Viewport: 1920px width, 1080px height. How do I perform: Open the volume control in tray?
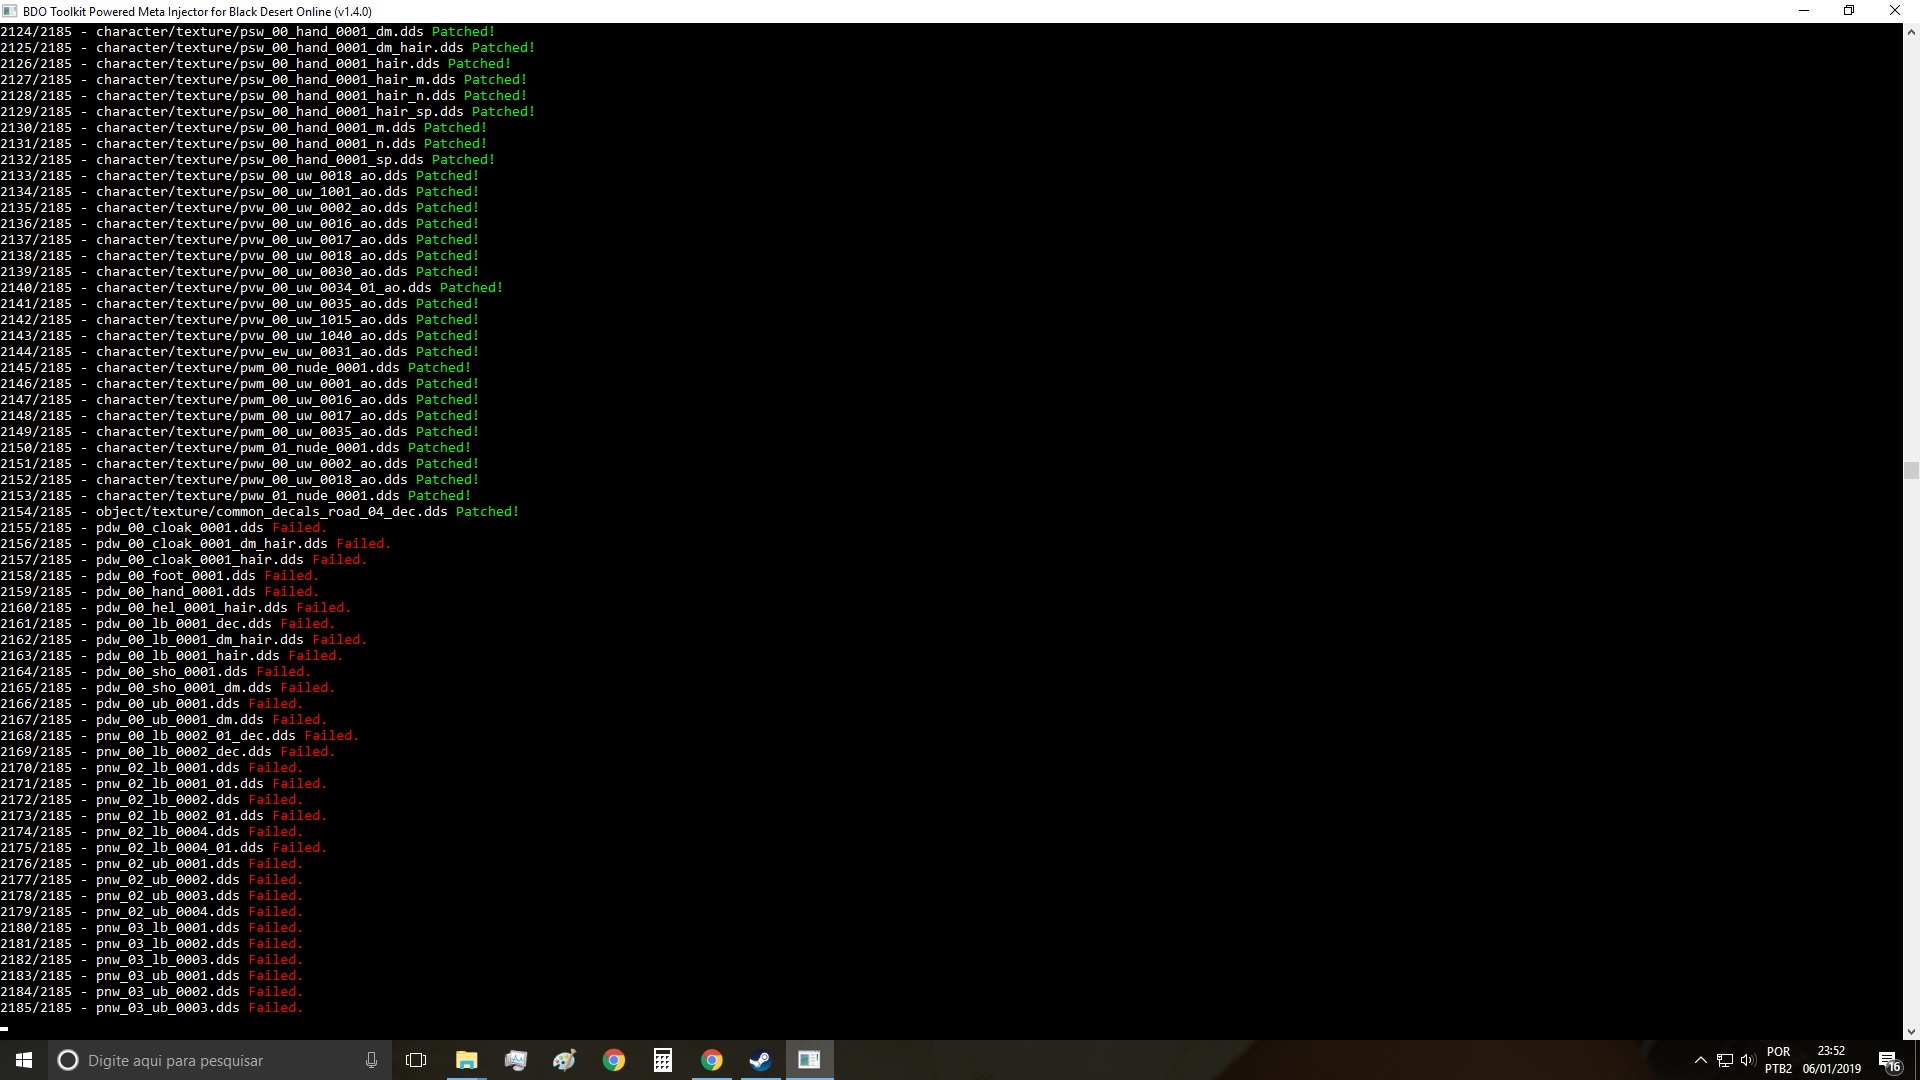point(1748,1060)
